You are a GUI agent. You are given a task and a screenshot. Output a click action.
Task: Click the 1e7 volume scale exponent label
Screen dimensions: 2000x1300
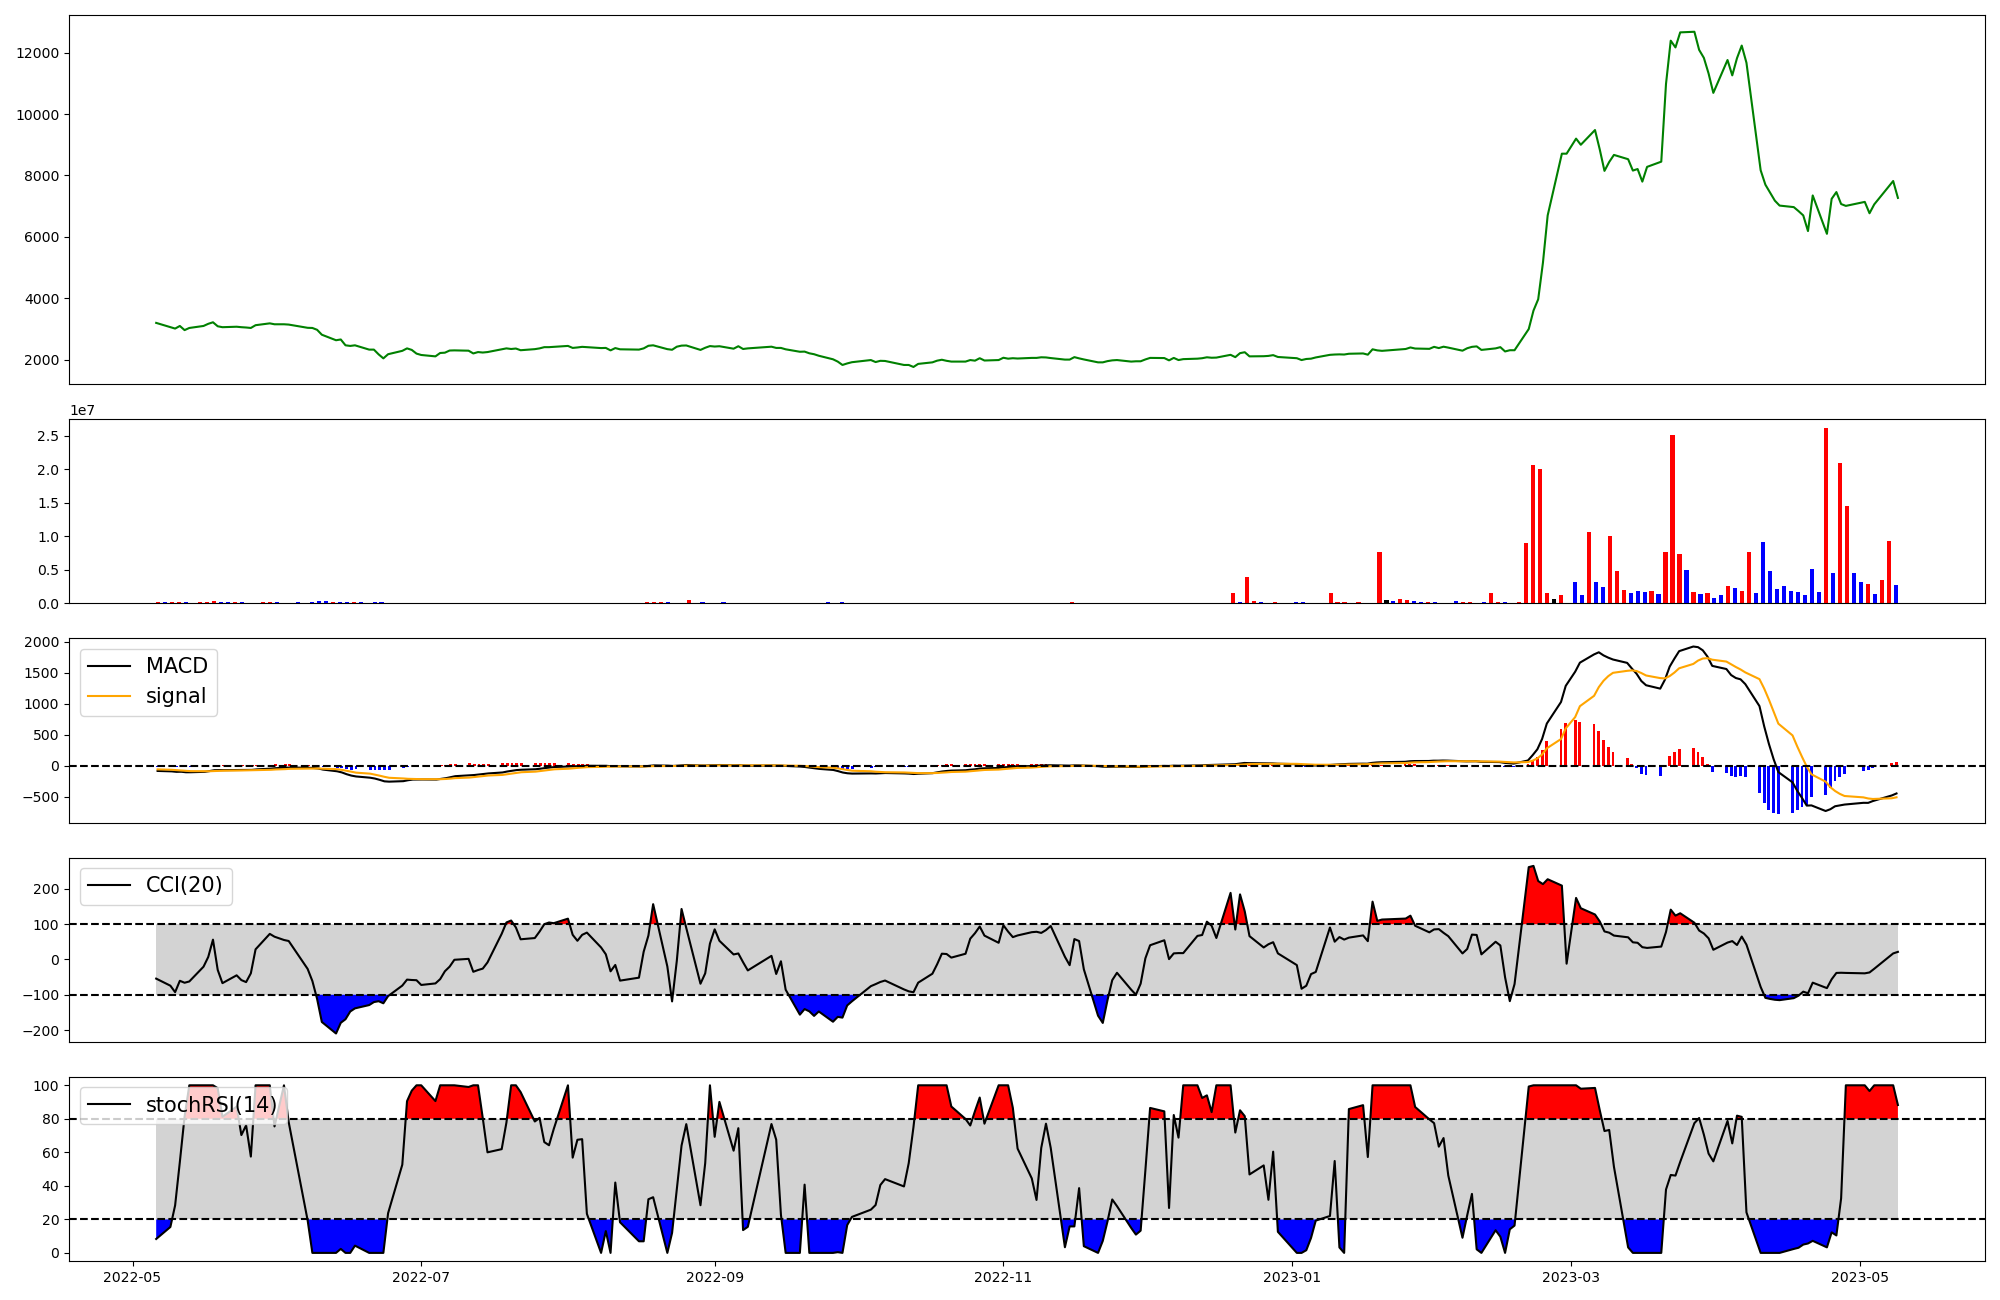pyautogui.click(x=82, y=410)
